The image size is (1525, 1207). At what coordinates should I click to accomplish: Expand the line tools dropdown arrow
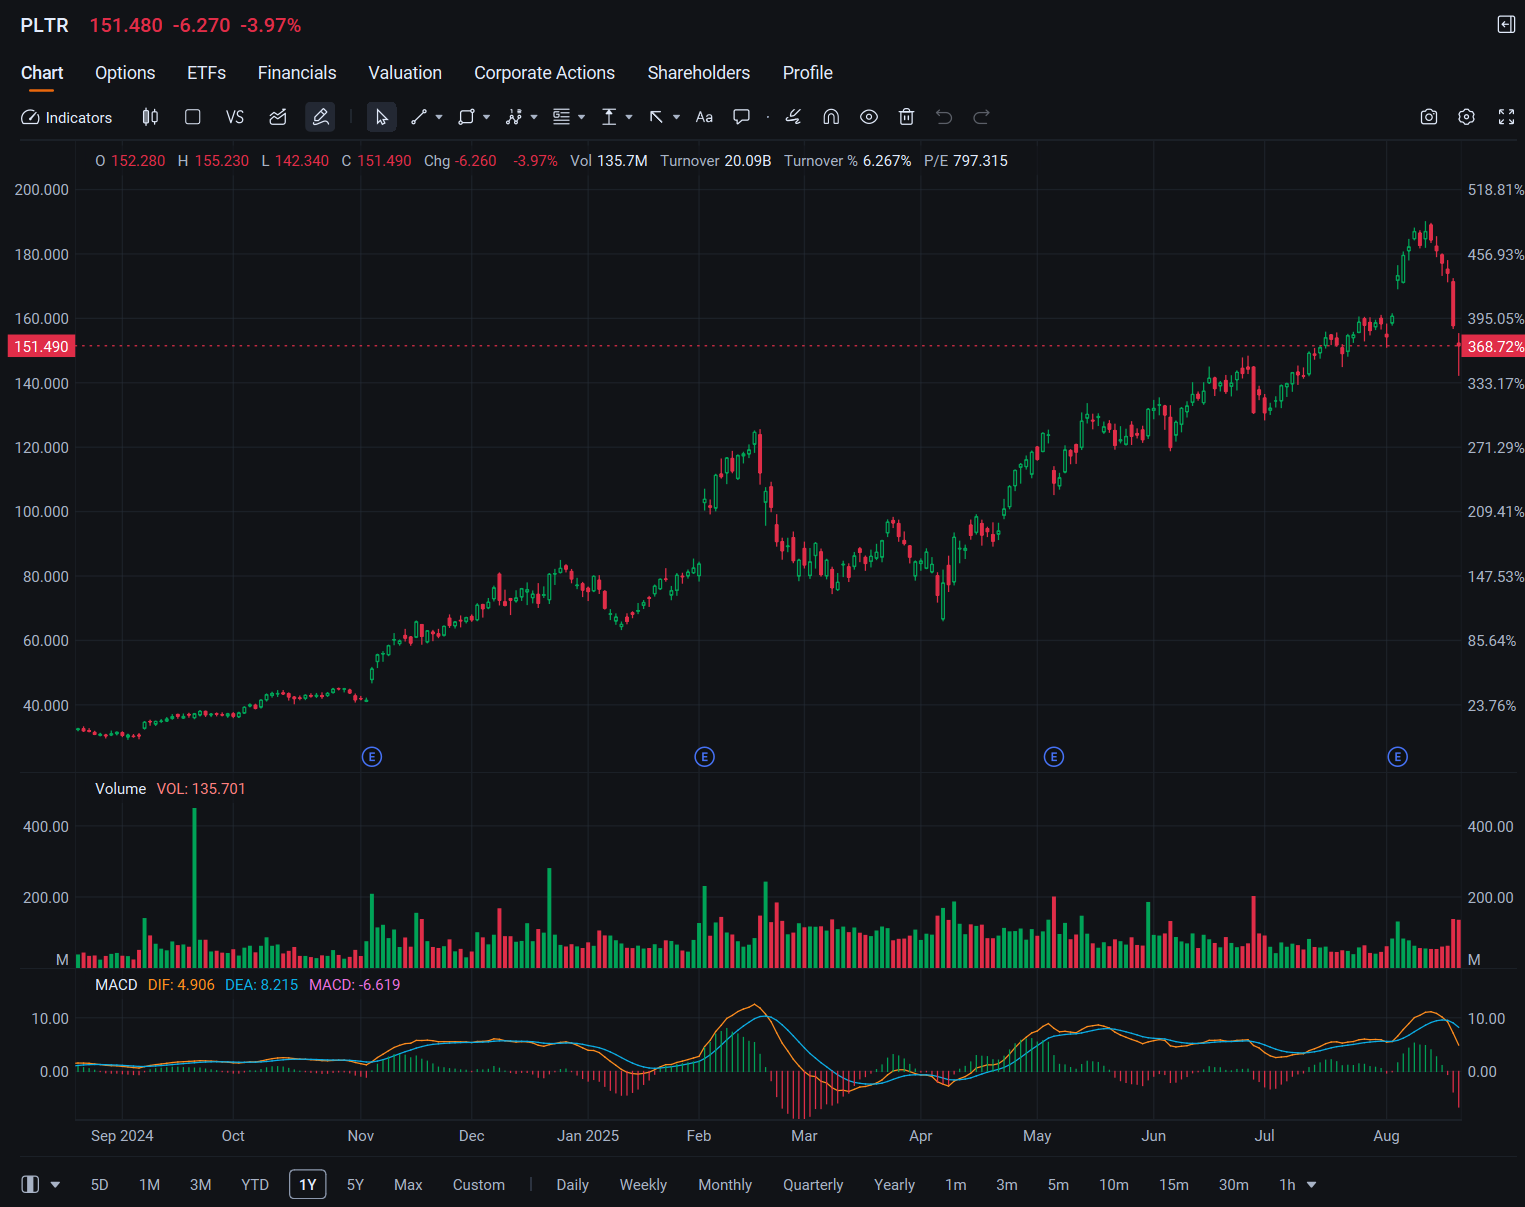(x=439, y=117)
